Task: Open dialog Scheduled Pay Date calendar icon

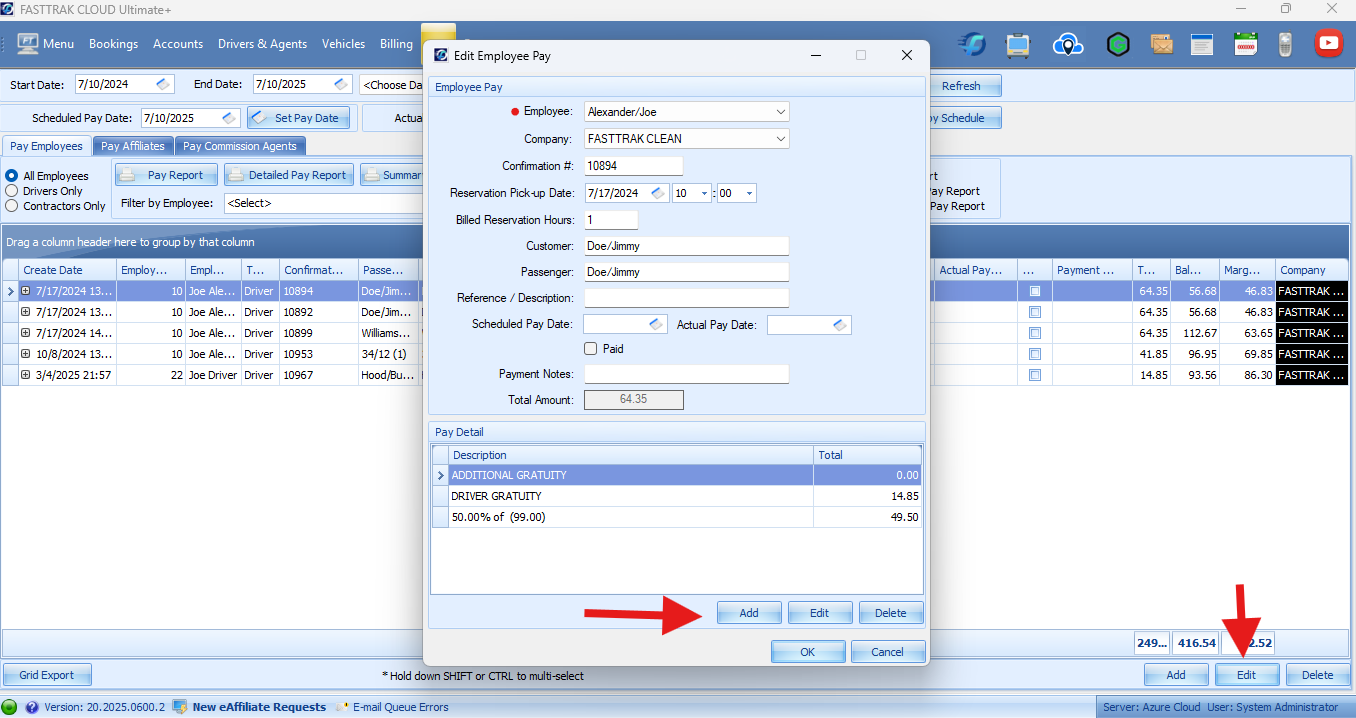Action: point(656,324)
